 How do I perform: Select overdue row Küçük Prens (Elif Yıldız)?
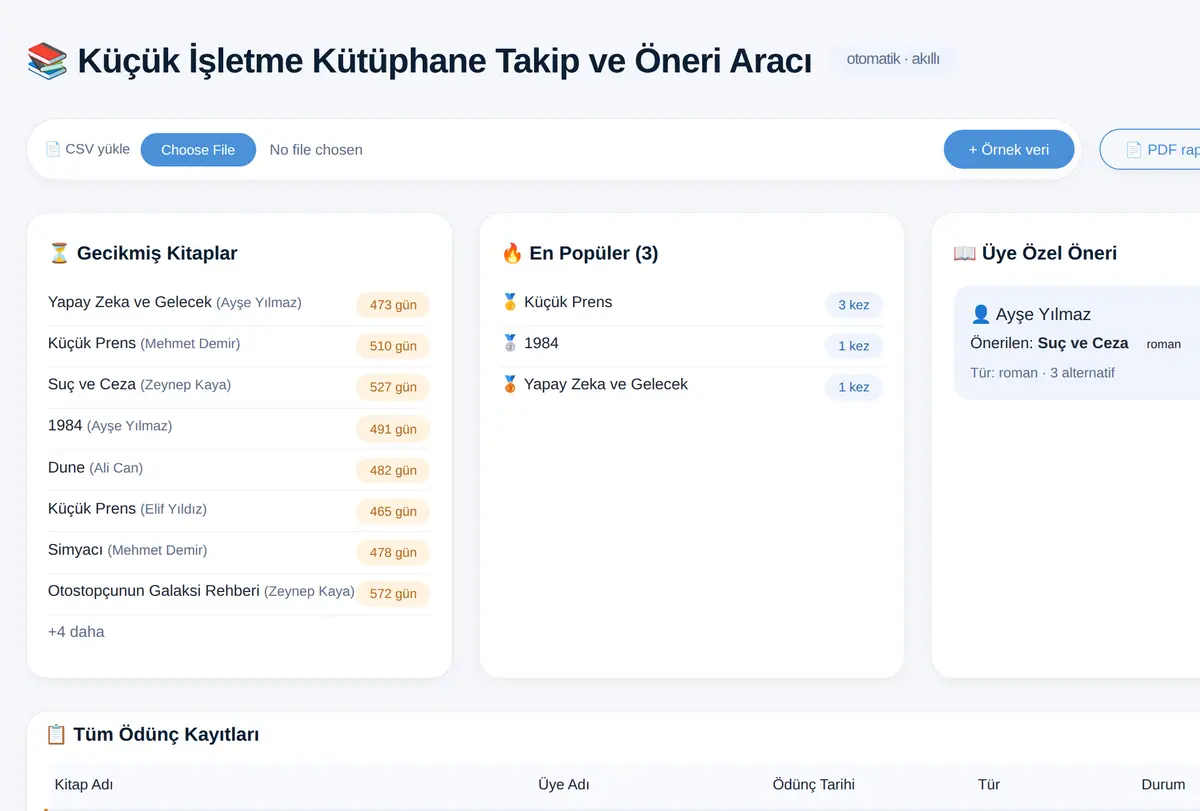(239, 510)
